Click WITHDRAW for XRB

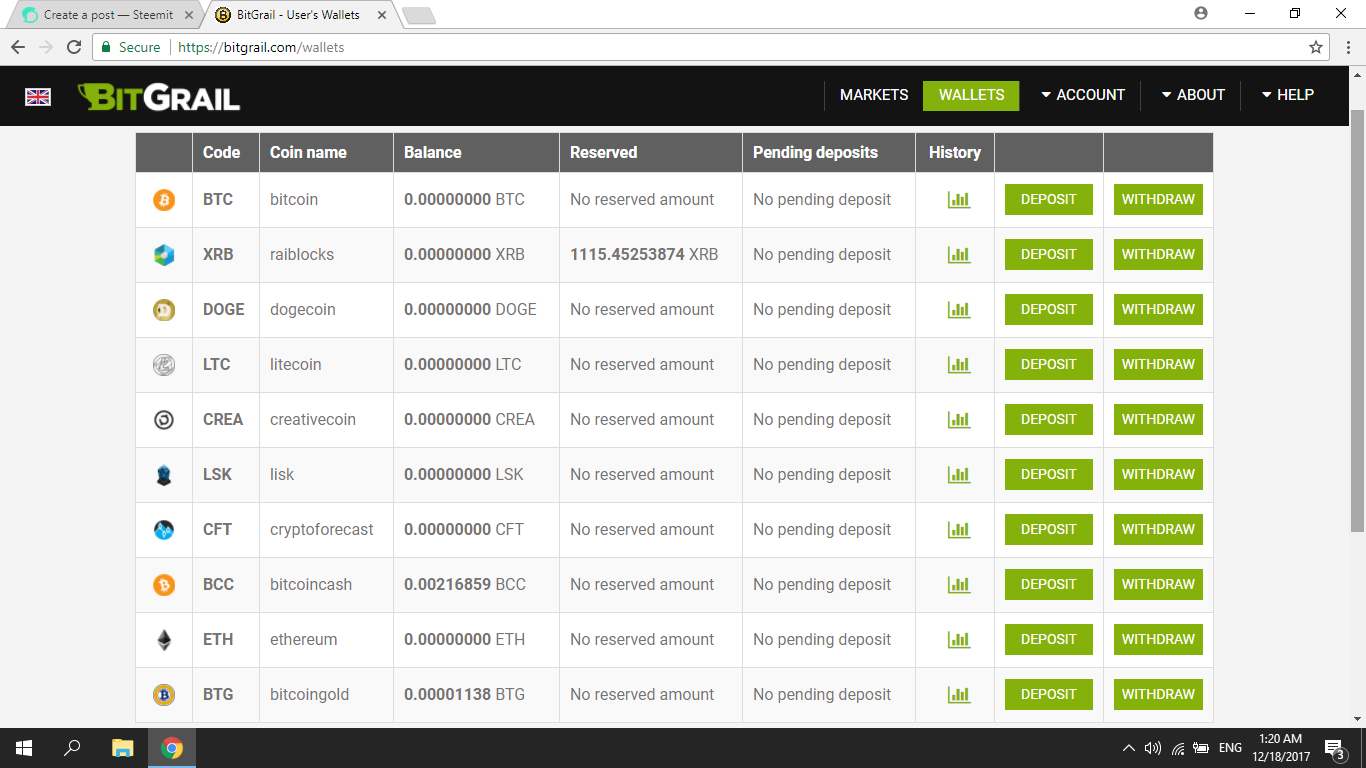click(1158, 254)
